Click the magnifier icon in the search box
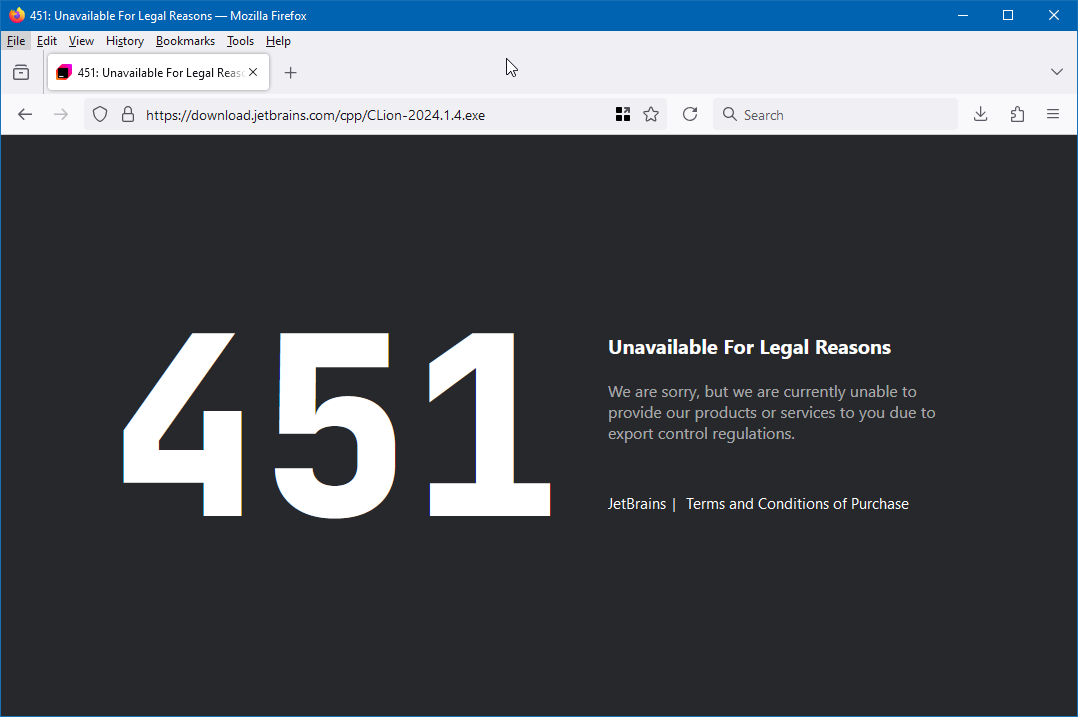 click(729, 114)
